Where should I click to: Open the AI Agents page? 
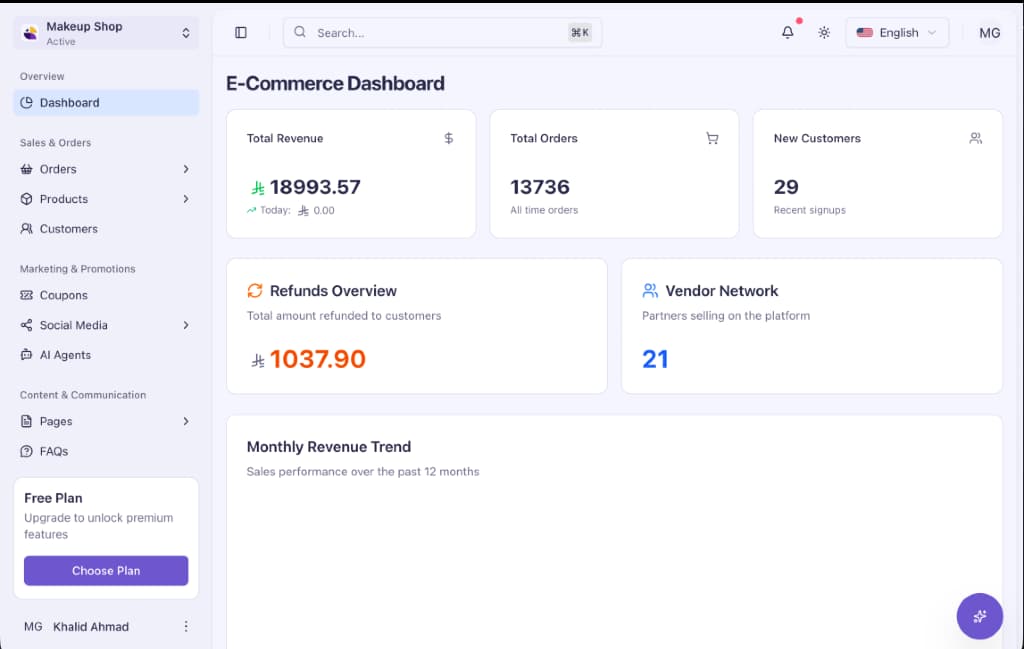66,355
